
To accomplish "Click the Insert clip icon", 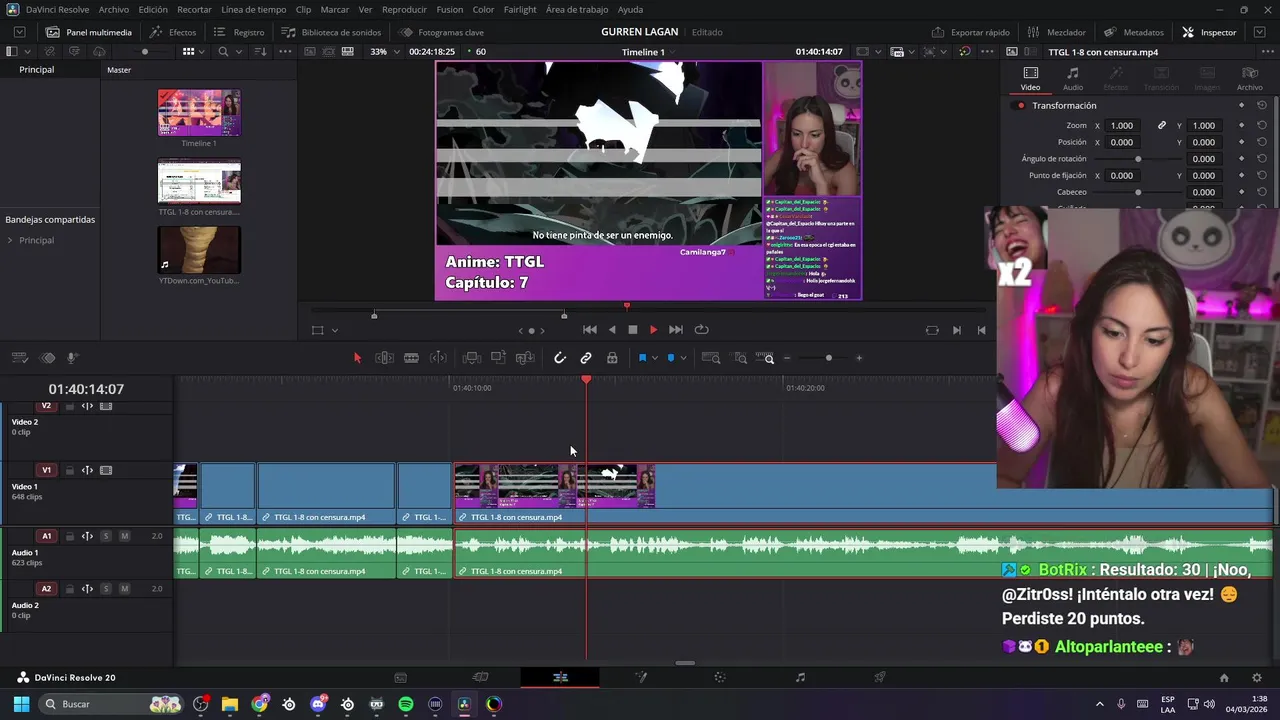I will [472, 358].
